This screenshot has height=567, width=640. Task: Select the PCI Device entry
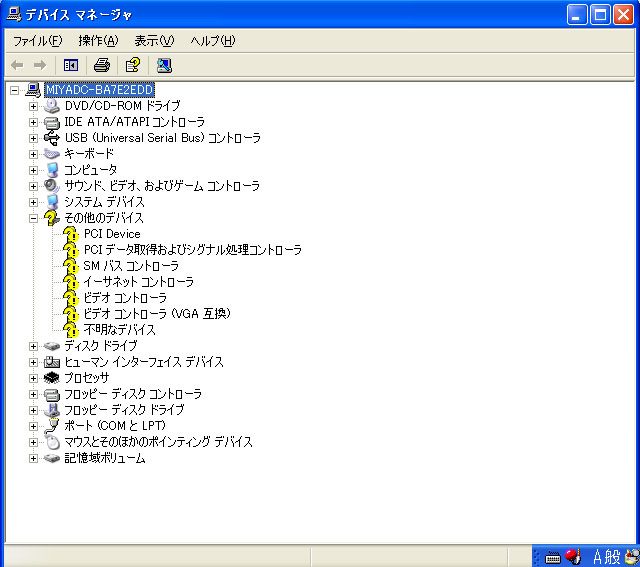[112, 234]
